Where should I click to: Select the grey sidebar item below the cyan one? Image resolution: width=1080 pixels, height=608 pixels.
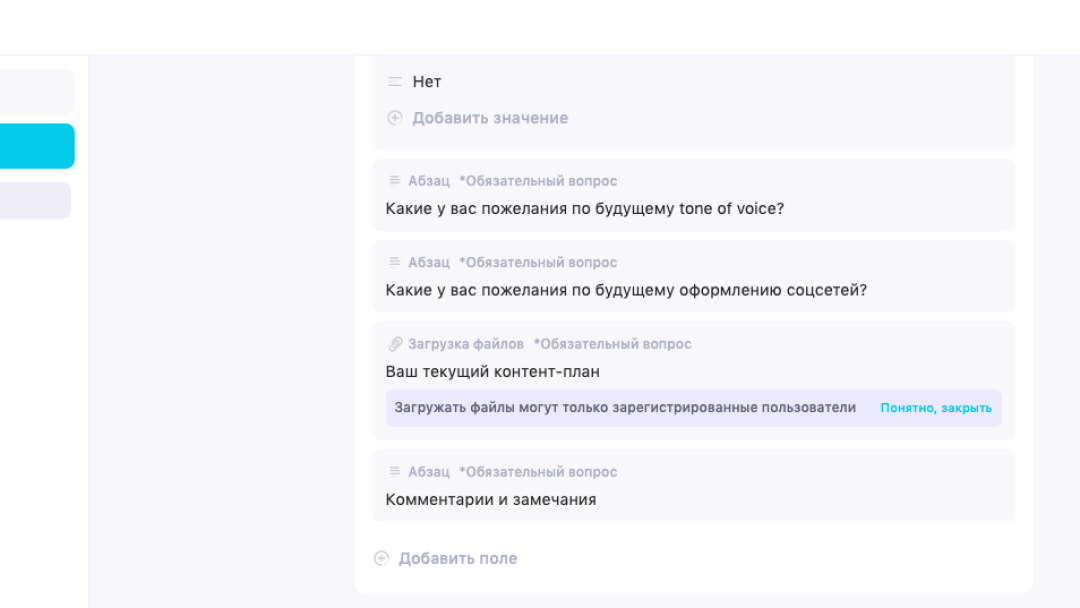coord(35,200)
